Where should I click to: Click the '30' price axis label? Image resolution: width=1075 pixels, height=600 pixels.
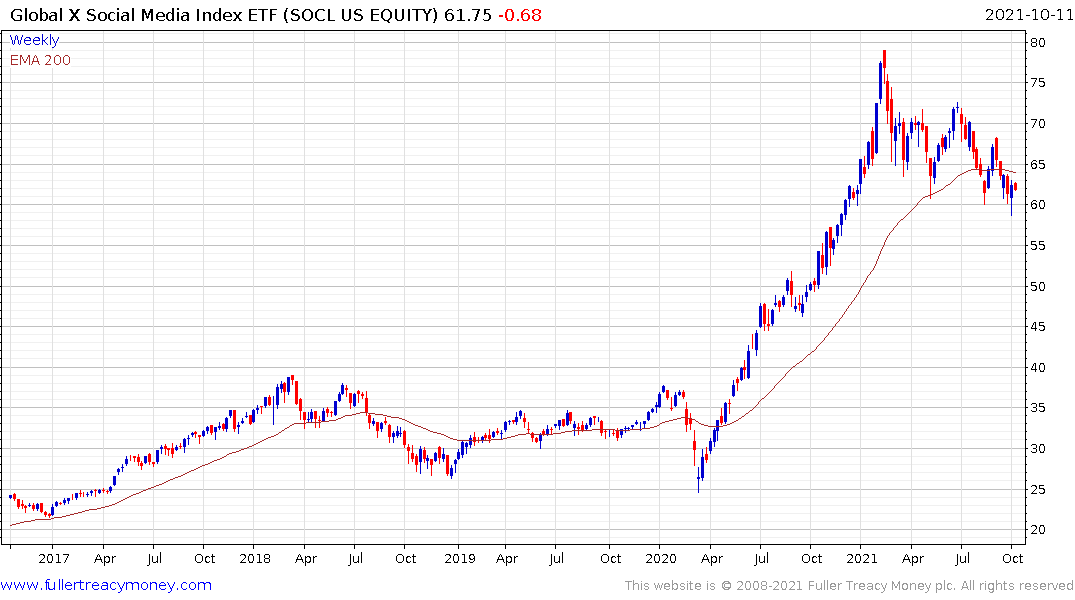[x=1037, y=449]
